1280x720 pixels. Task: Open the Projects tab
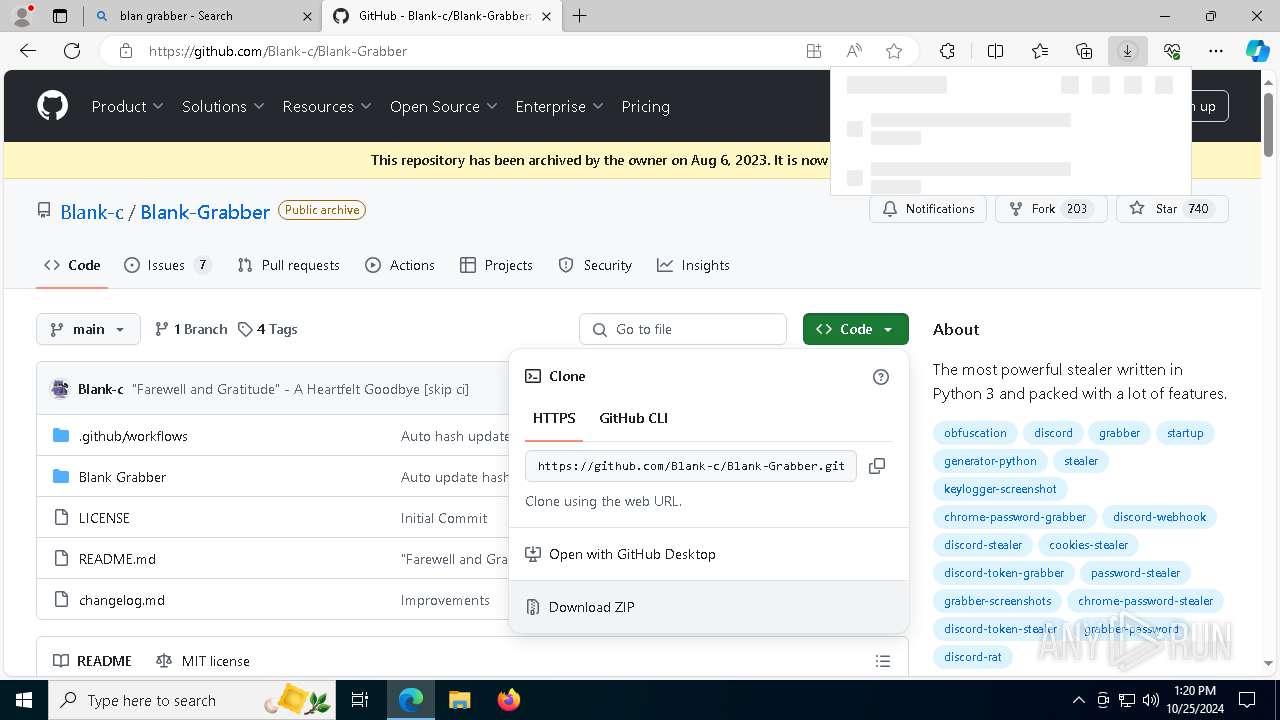coord(496,265)
